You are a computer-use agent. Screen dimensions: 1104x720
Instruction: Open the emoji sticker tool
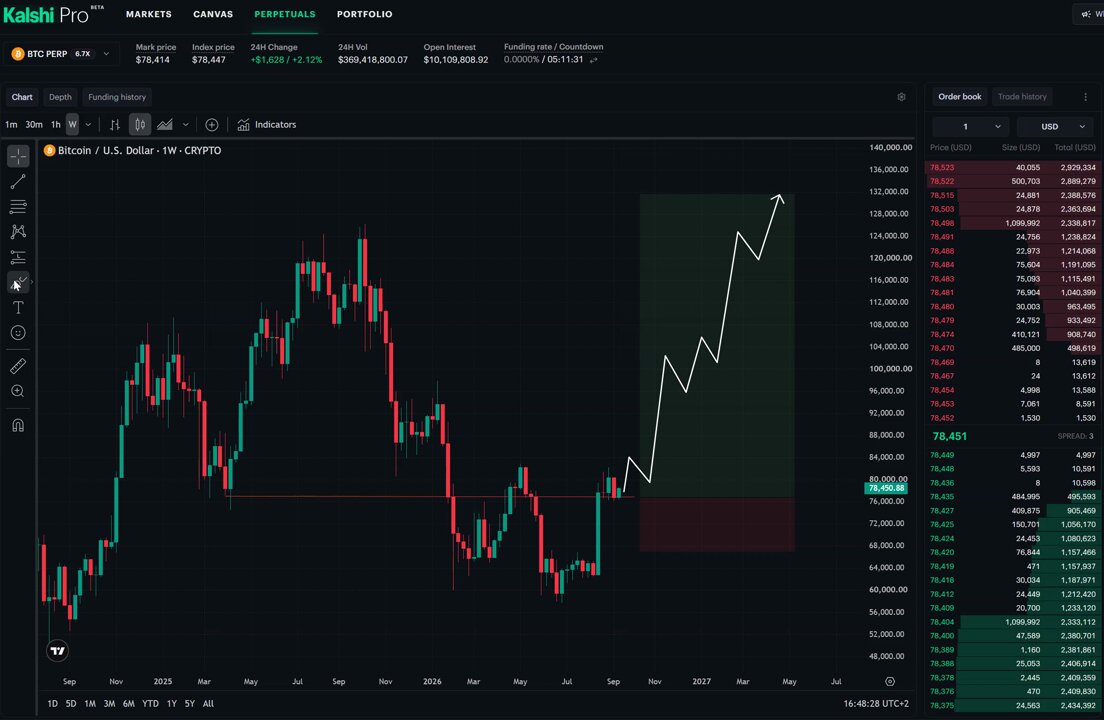pos(18,333)
